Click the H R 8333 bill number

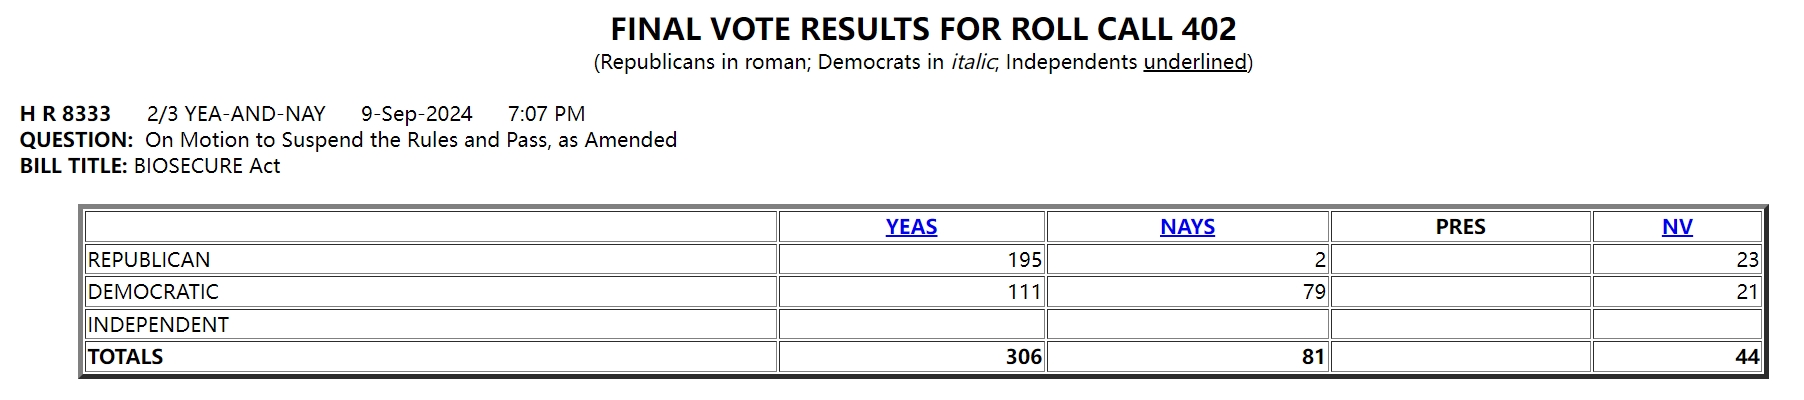(65, 114)
